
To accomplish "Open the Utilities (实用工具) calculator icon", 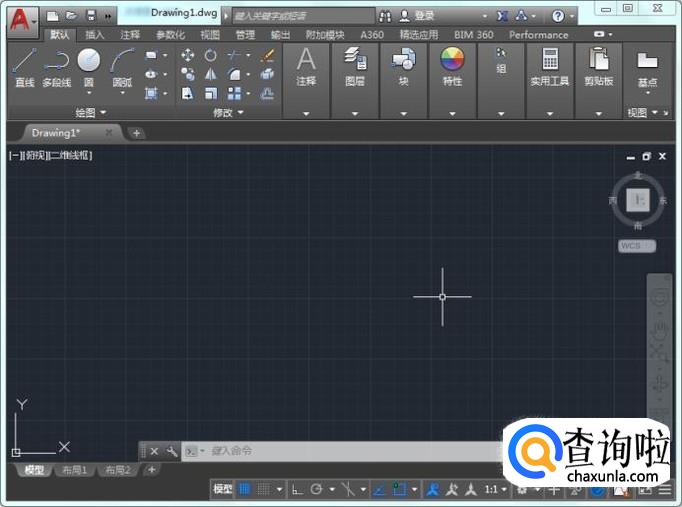I will (549, 61).
